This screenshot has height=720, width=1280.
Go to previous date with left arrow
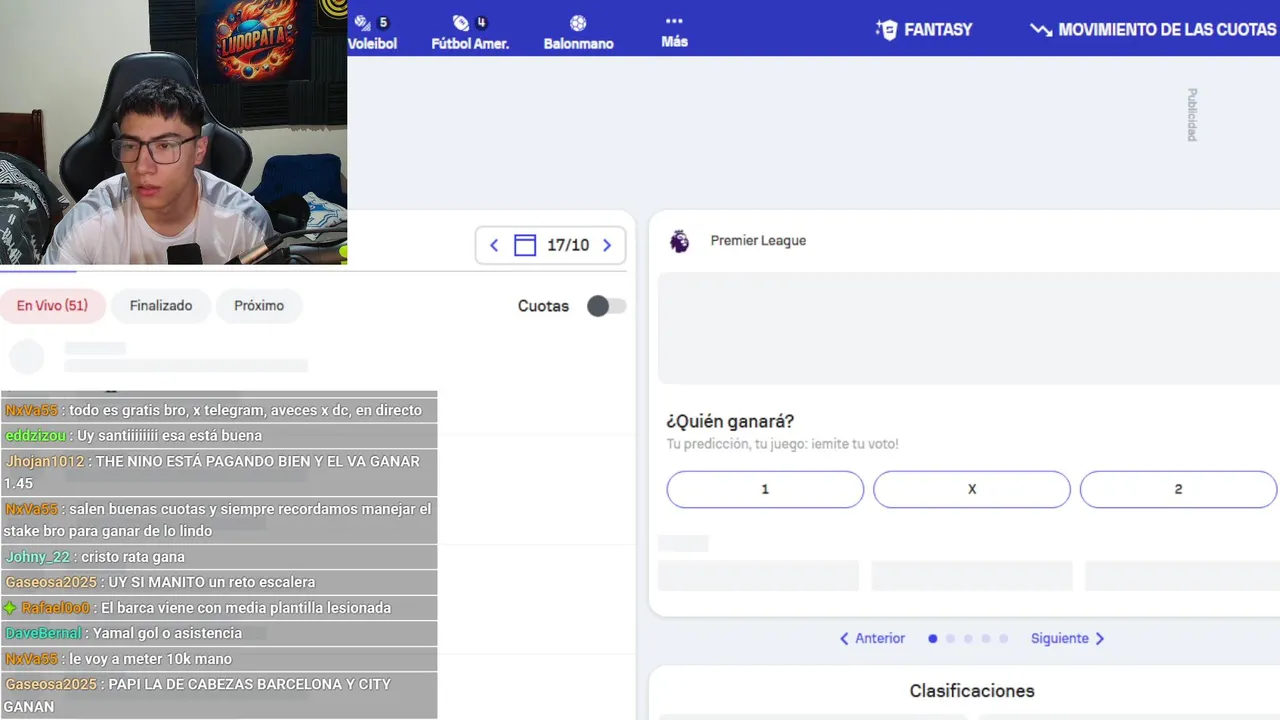point(494,245)
